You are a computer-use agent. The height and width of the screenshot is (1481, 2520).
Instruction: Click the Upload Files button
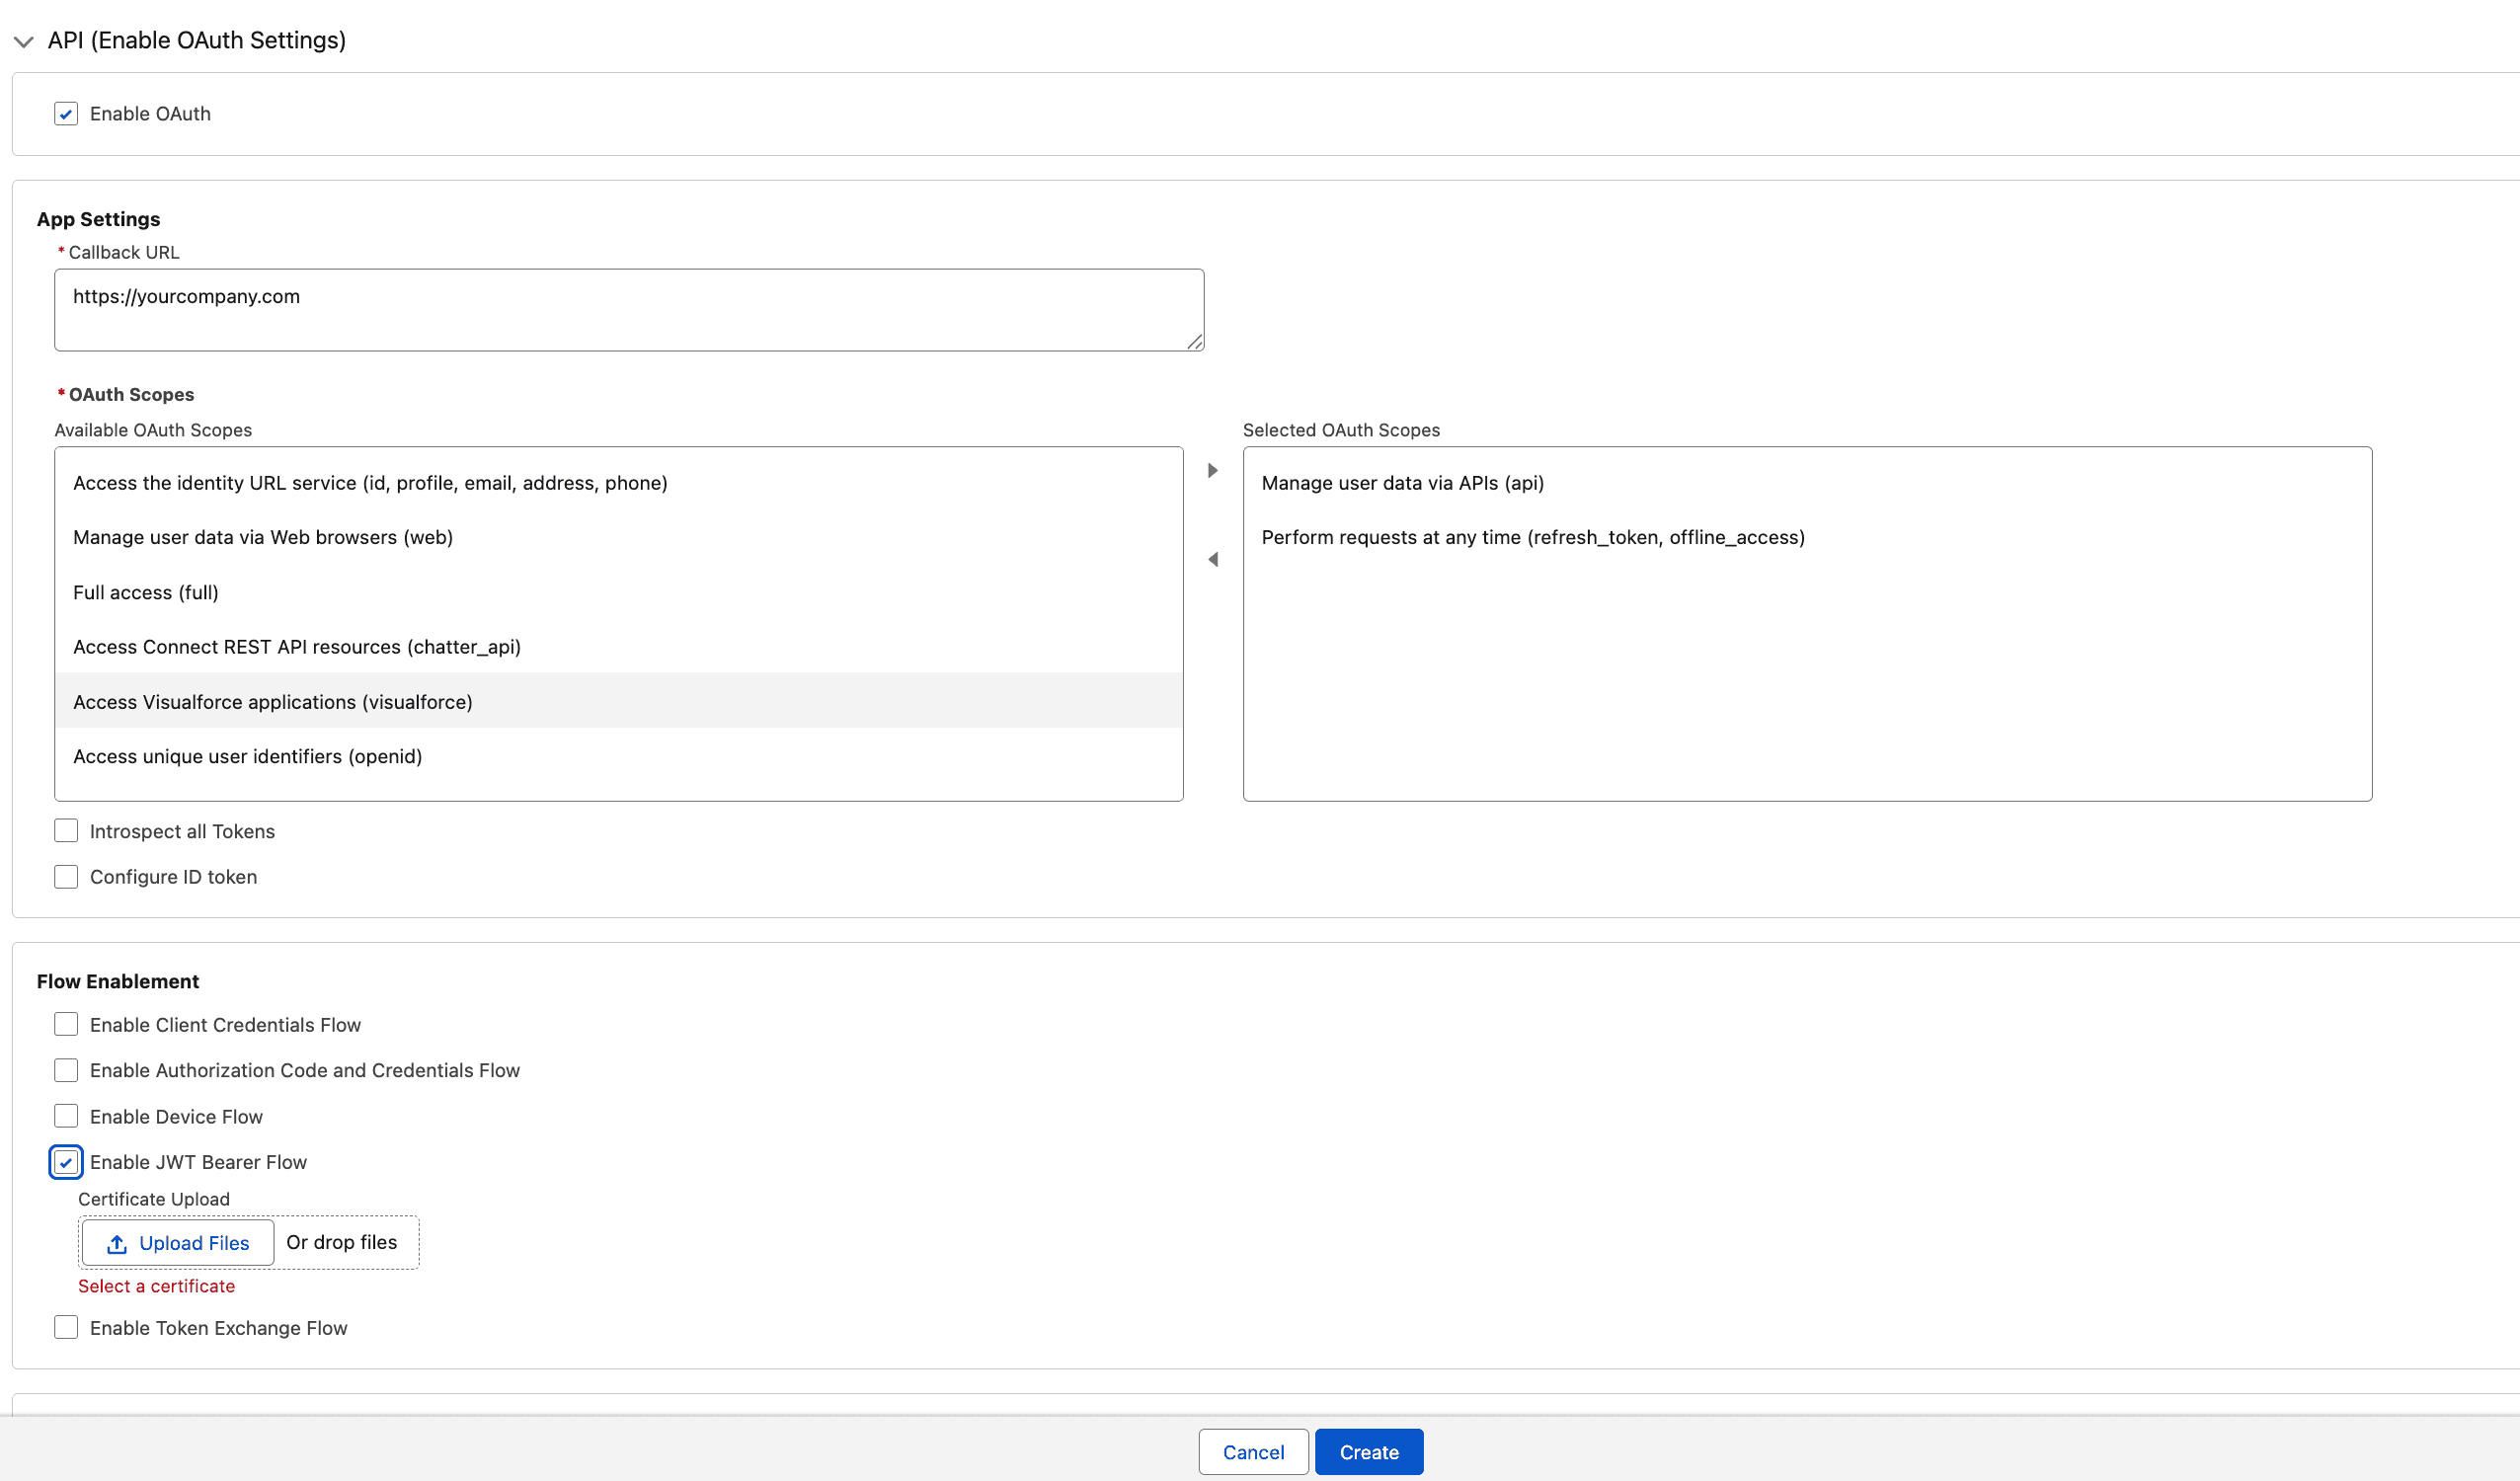pos(177,1243)
